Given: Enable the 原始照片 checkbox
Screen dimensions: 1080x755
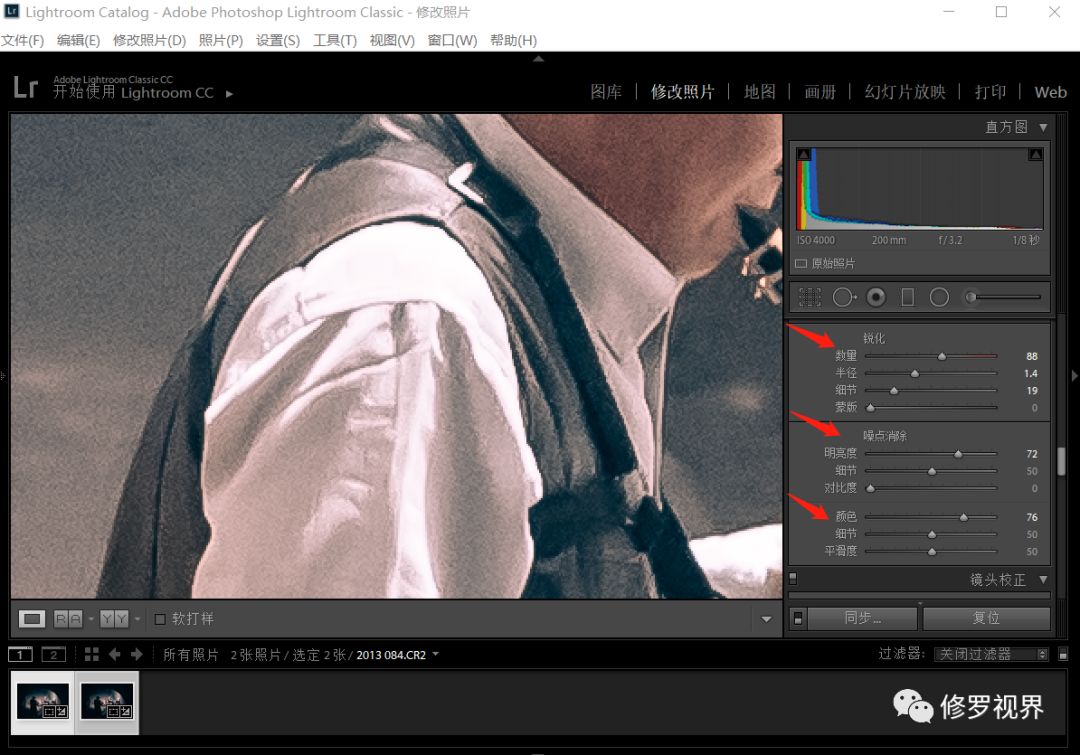Looking at the screenshot, I should (x=801, y=263).
